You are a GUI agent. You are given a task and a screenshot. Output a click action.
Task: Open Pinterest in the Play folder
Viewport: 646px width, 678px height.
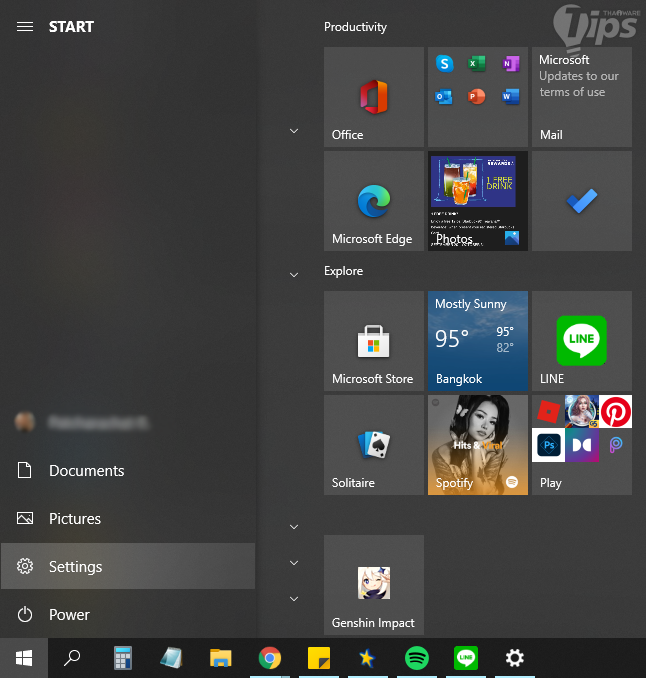[615, 411]
